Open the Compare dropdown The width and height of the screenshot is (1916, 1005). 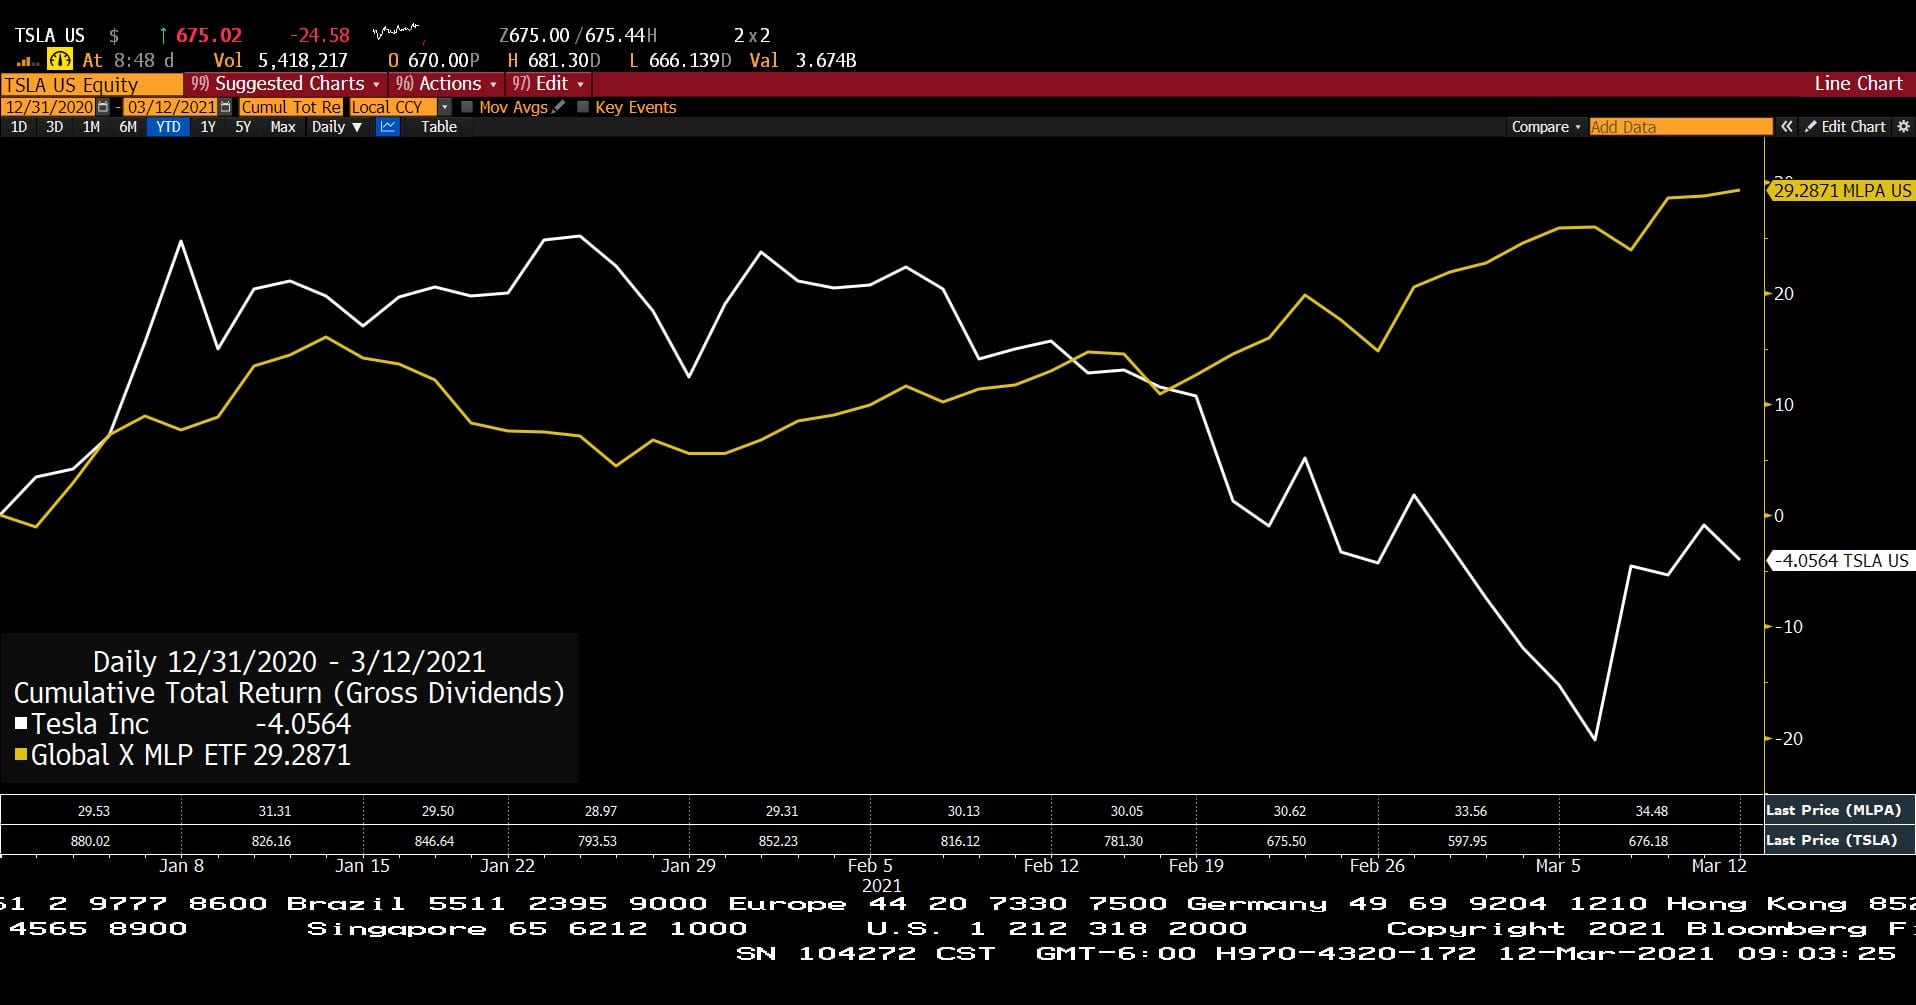point(1546,127)
